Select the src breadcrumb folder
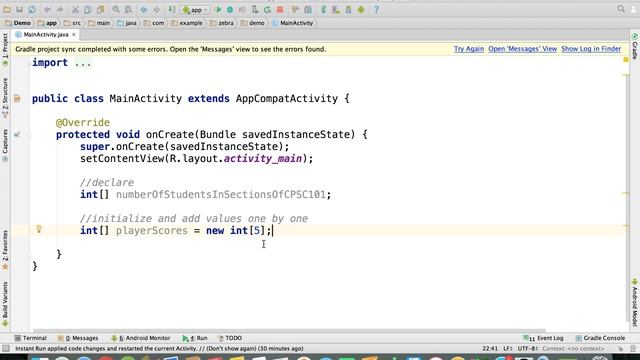 coord(72,23)
